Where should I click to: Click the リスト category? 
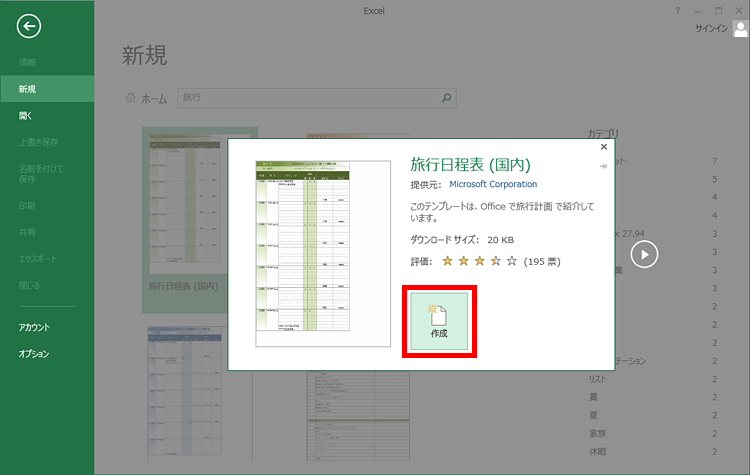(x=597, y=379)
